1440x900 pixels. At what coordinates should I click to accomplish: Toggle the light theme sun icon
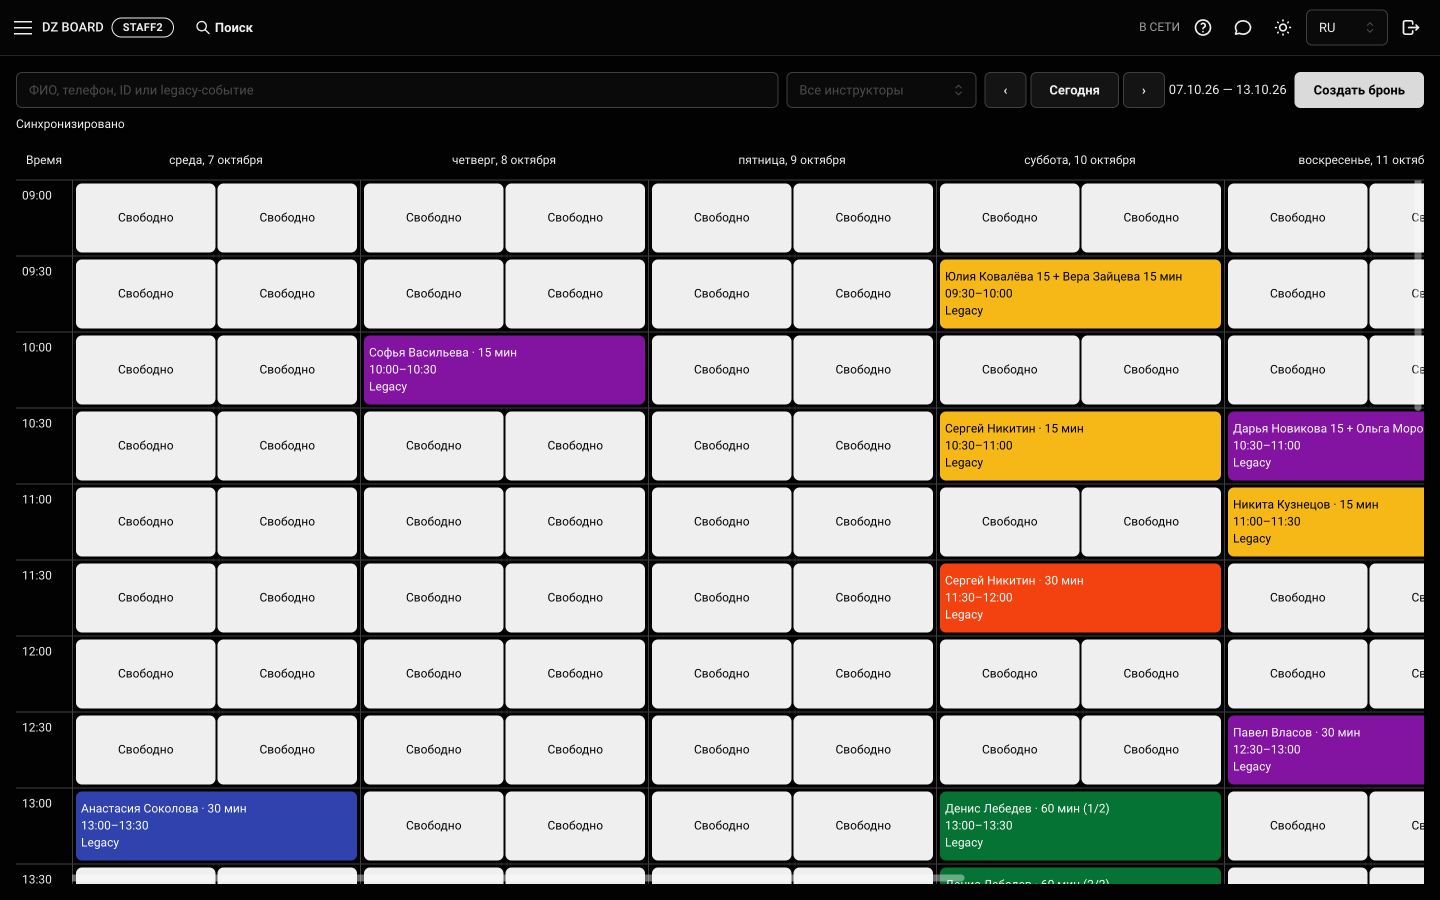(1283, 28)
